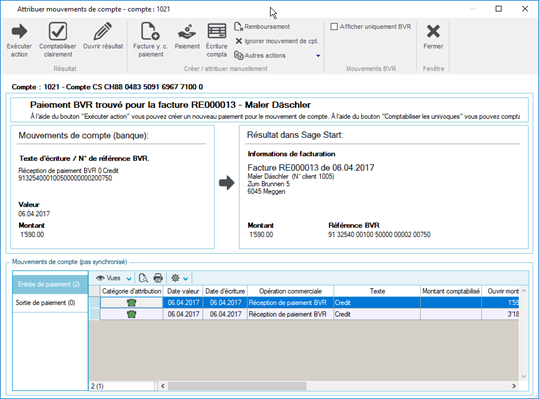Click the printer icon in grid toolbar

(x=158, y=278)
